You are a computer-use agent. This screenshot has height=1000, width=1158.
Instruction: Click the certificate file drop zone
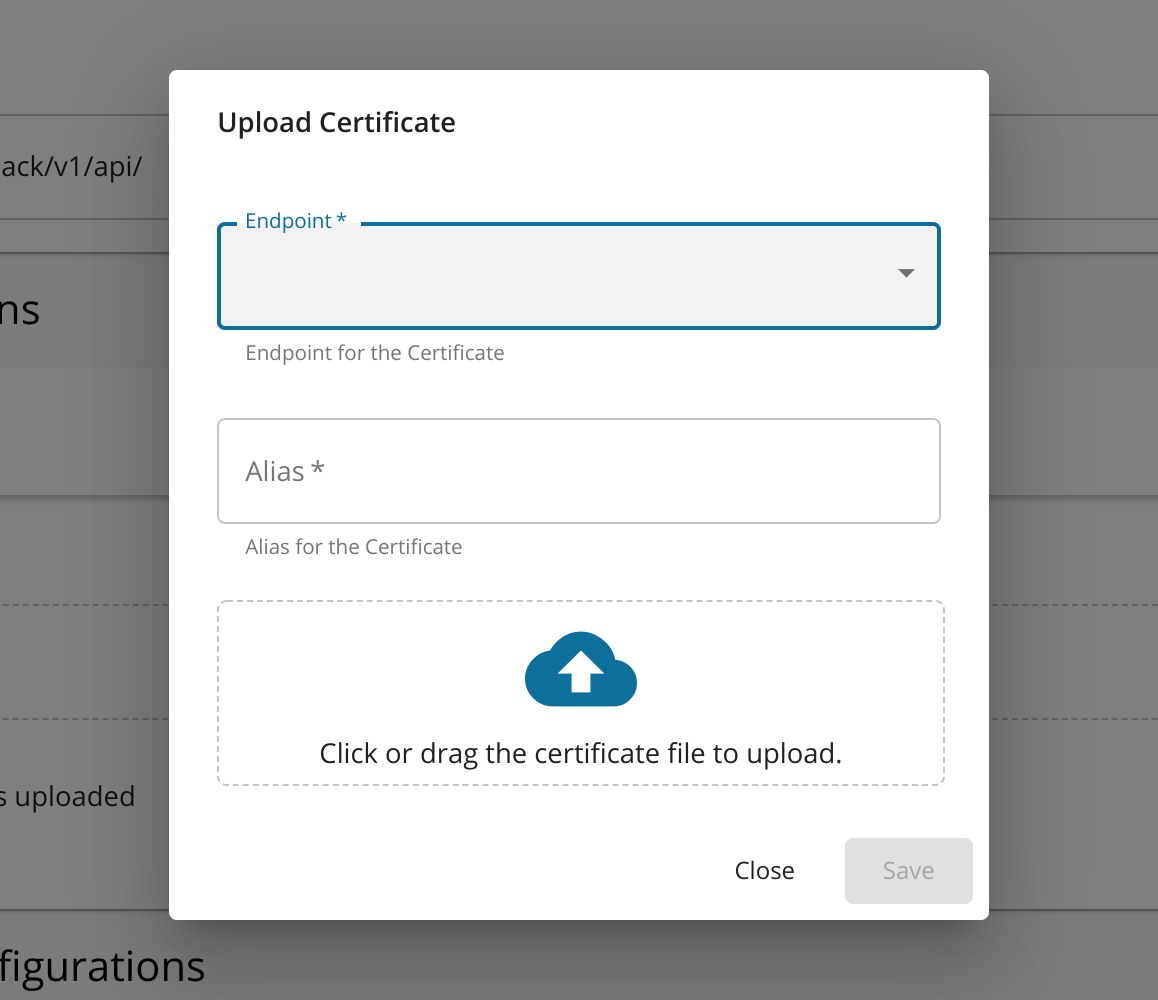(x=580, y=692)
